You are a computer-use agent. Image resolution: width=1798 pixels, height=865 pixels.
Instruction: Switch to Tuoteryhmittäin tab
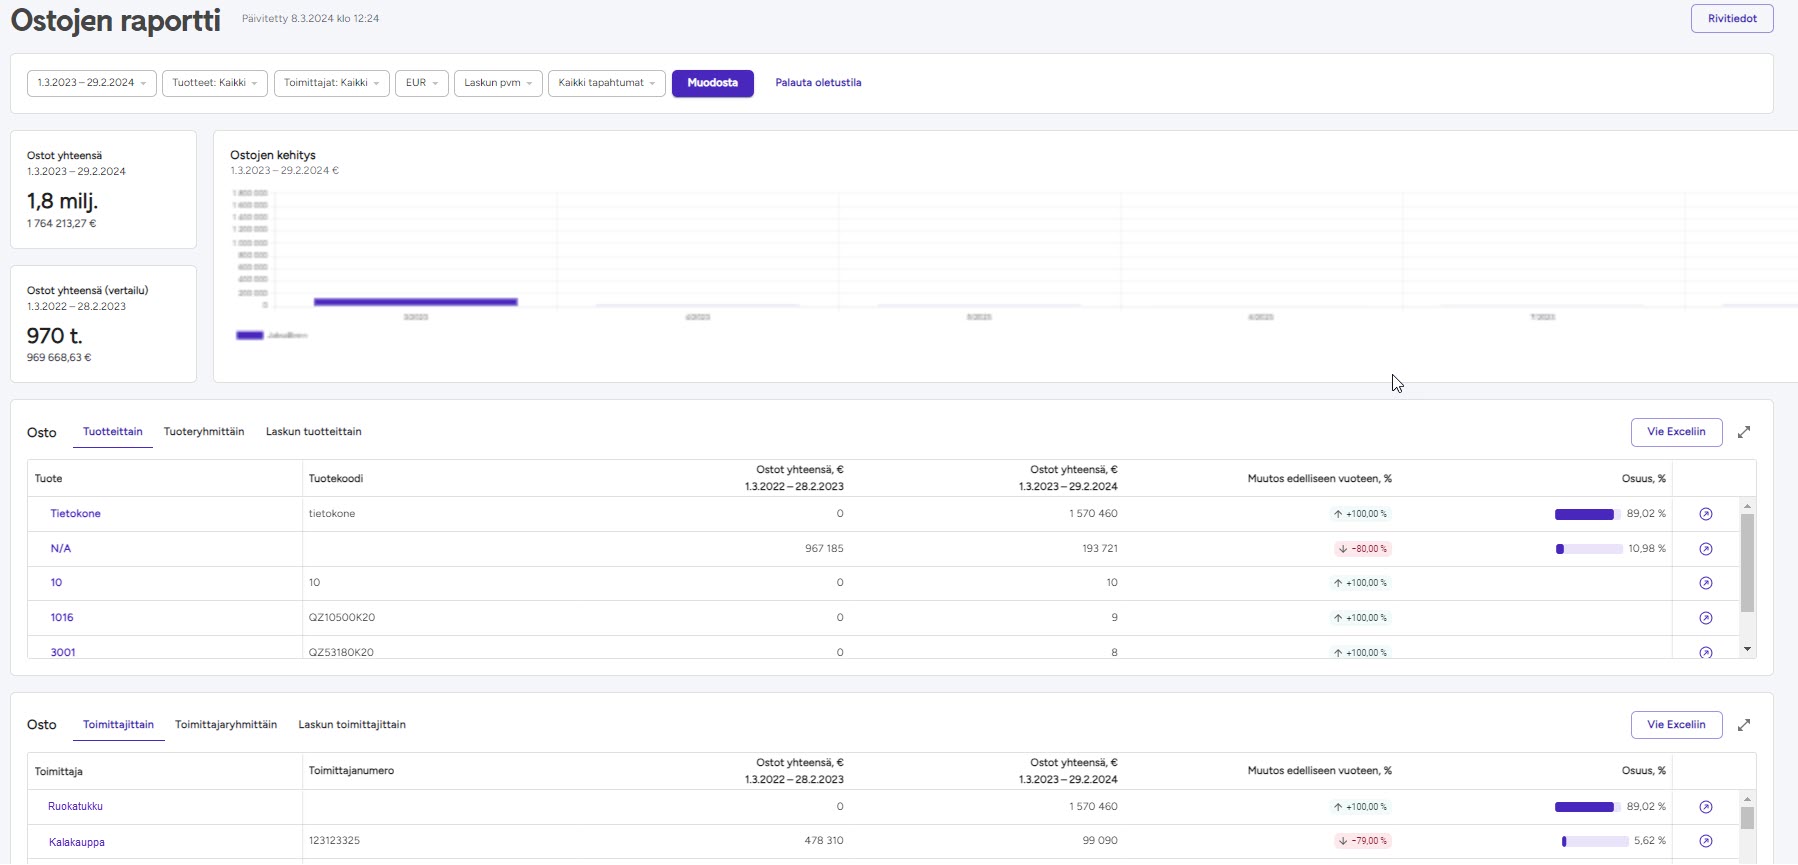pos(204,432)
